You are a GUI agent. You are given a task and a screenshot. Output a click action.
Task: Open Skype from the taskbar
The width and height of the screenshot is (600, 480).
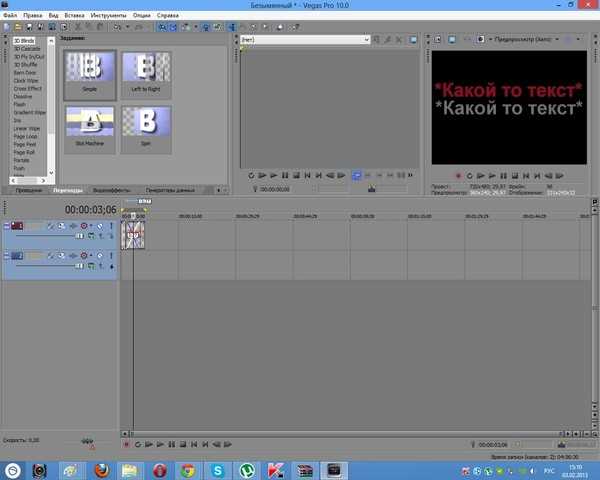(x=218, y=471)
